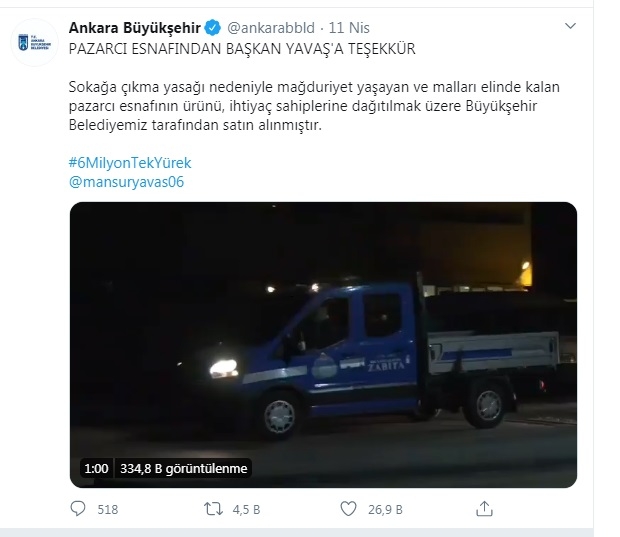Visit the @mansuryavas06 mention
620x537 pixels.
(126, 182)
